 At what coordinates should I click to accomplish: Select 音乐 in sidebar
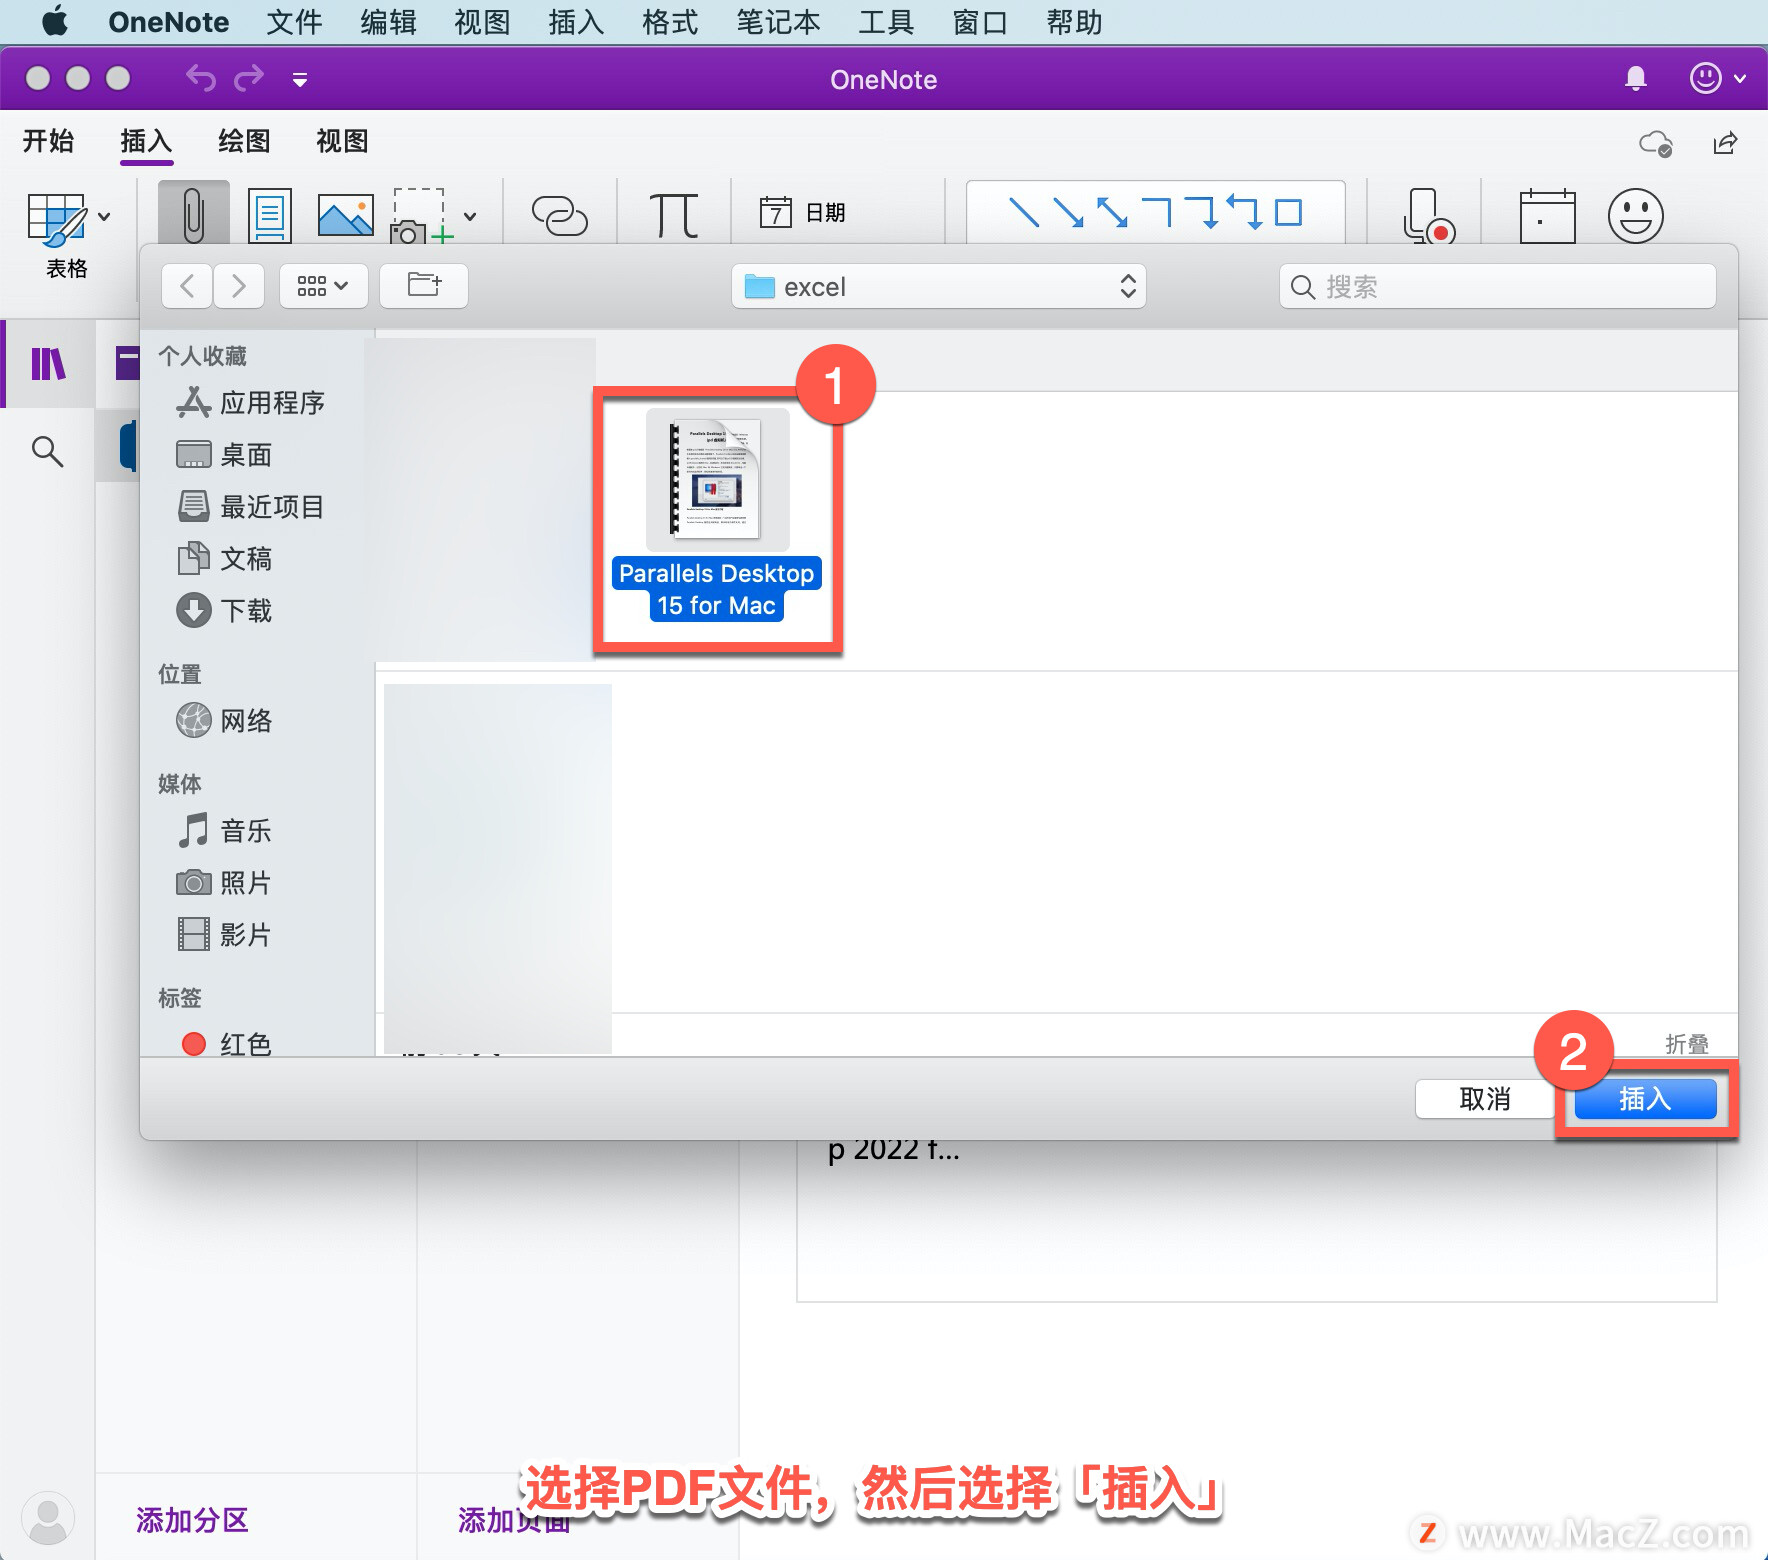pos(225,830)
